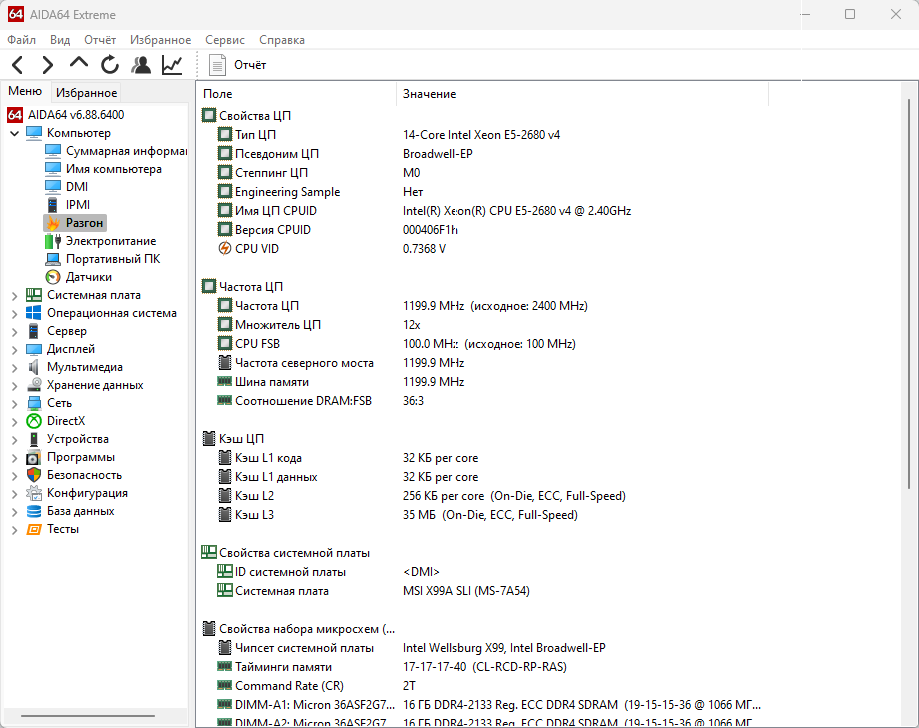Screen dimensions: 919x728
Task: Expand the Системная плата tree node
Action: click(x=14, y=295)
